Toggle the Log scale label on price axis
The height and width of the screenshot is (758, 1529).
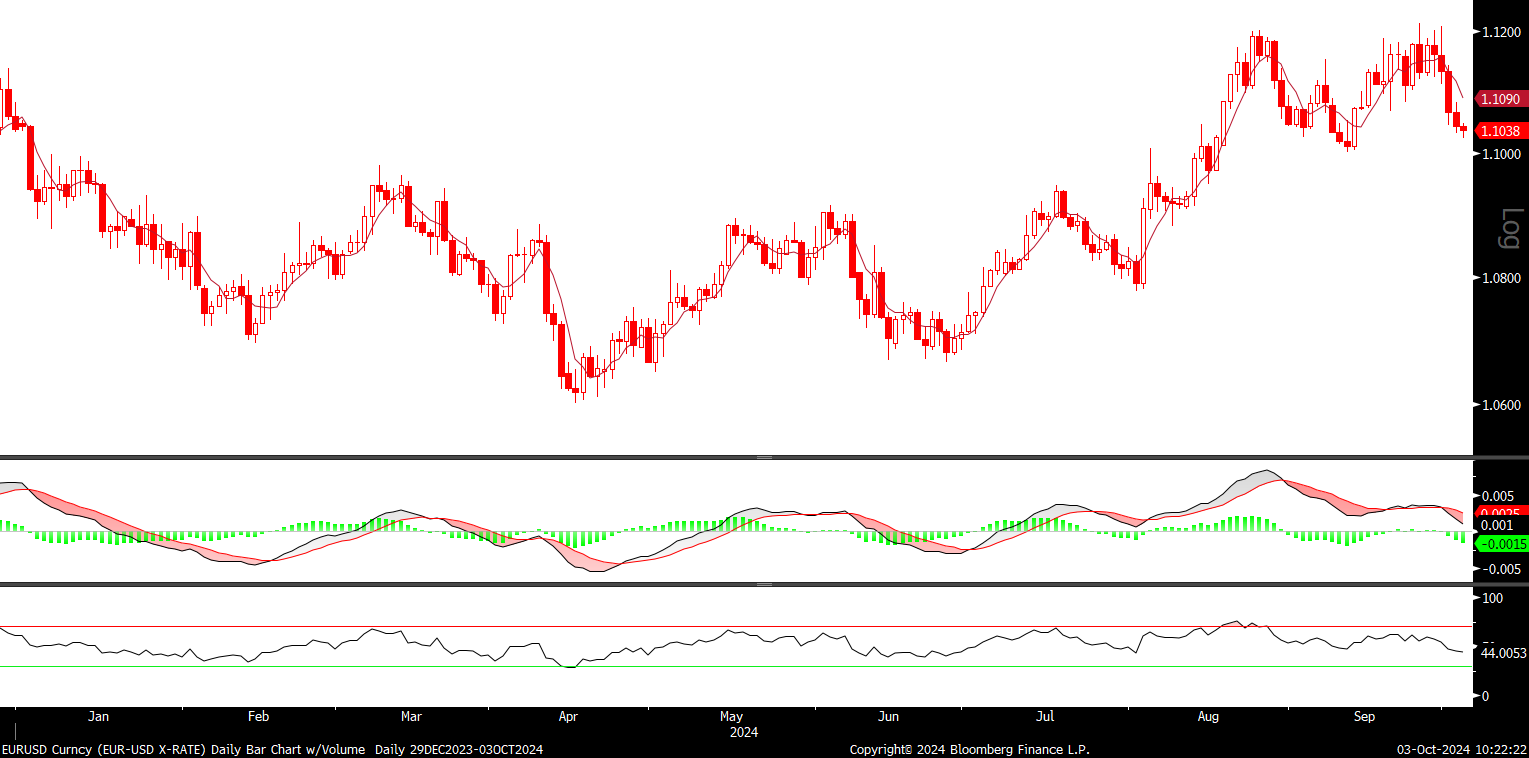coord(1510,229)
